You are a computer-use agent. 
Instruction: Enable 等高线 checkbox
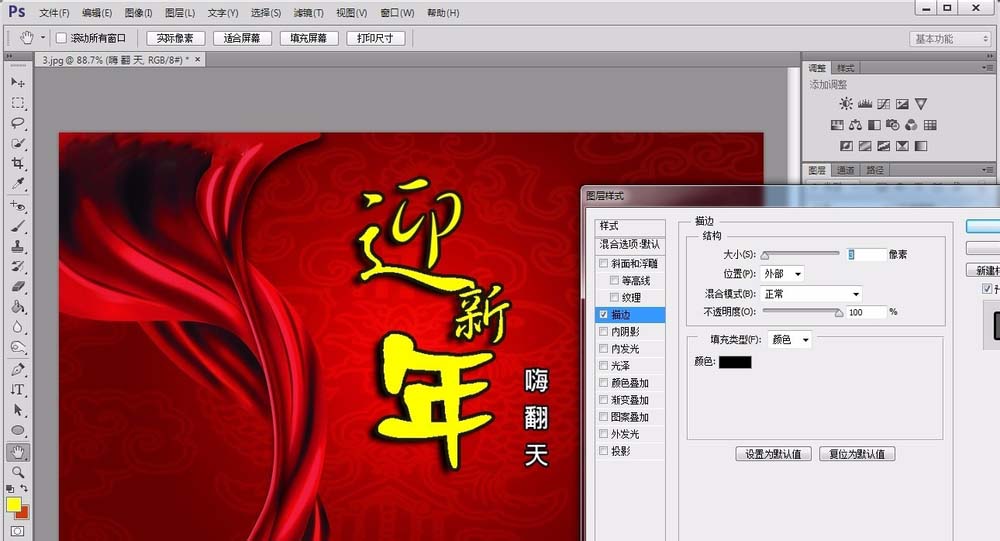pos(614,280)
